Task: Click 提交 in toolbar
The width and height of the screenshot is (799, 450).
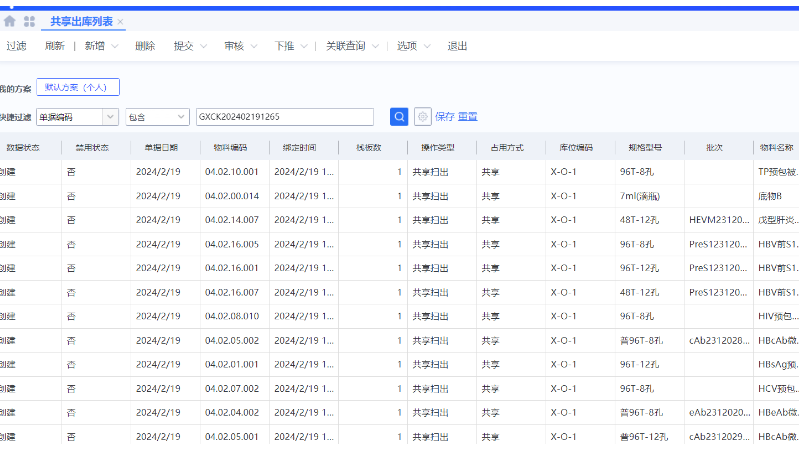Action: point(183,46)
